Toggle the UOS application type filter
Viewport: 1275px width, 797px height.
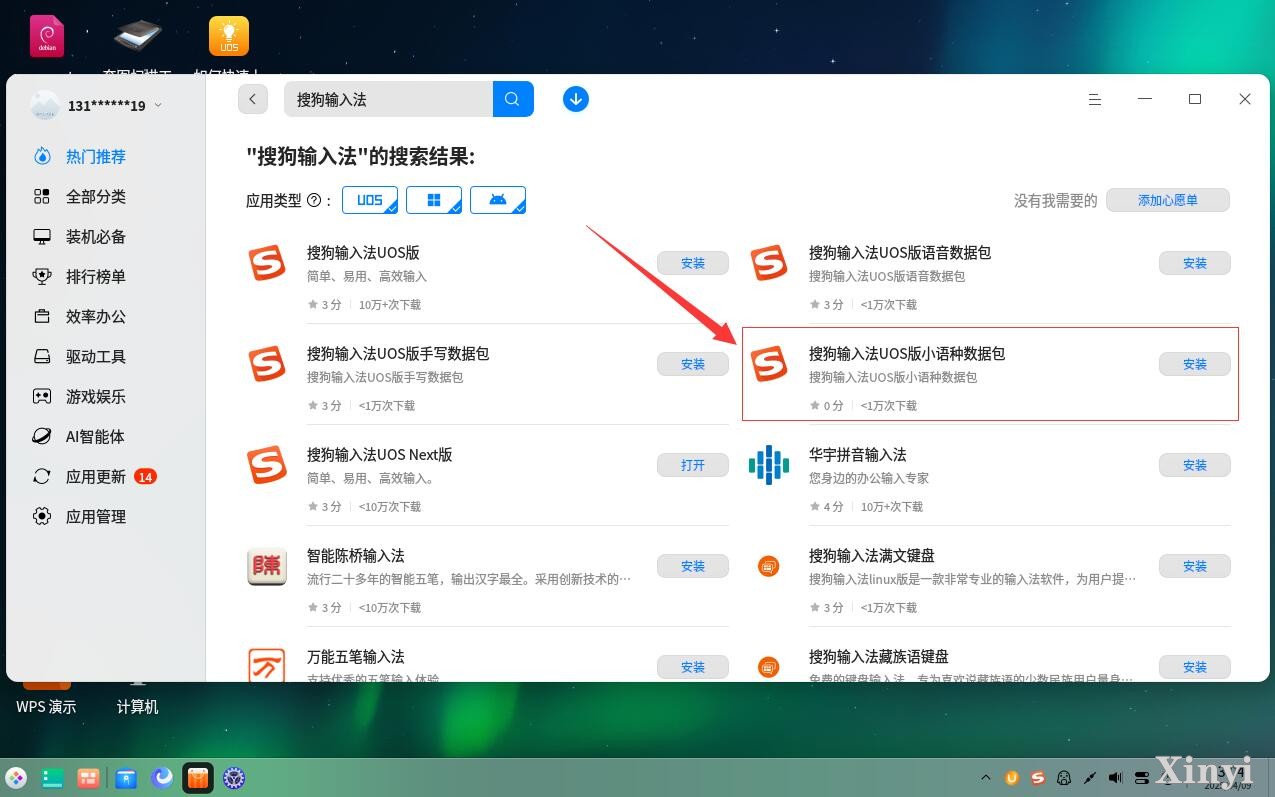coord(370,200)
